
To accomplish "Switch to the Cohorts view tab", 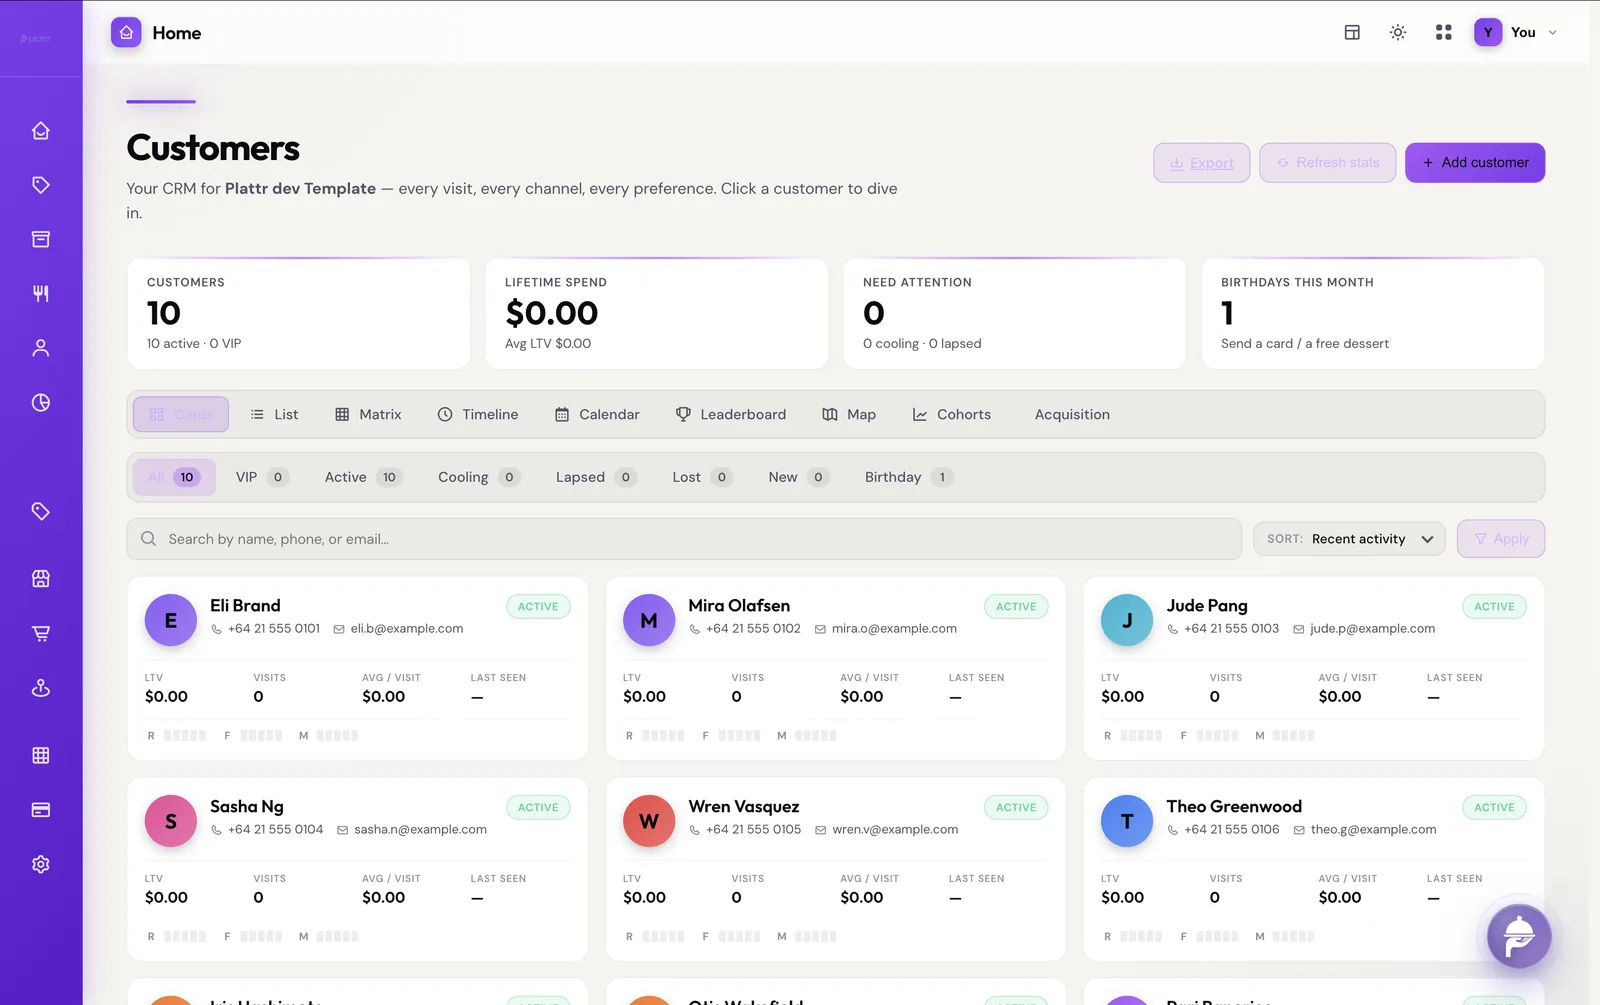I will [x=952, y=414].
